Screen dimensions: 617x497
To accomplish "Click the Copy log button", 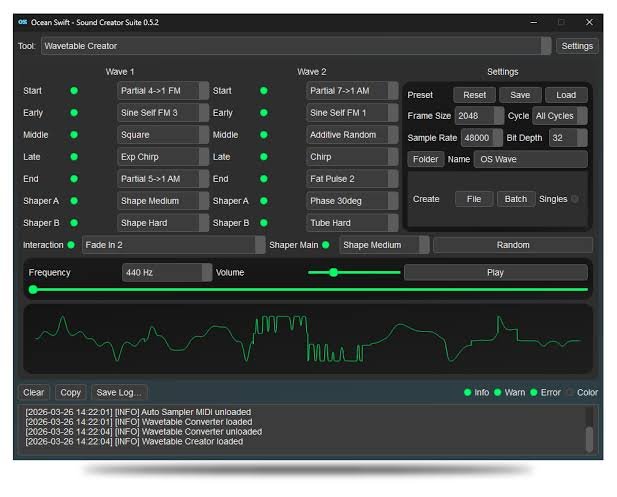I will 70,392.
